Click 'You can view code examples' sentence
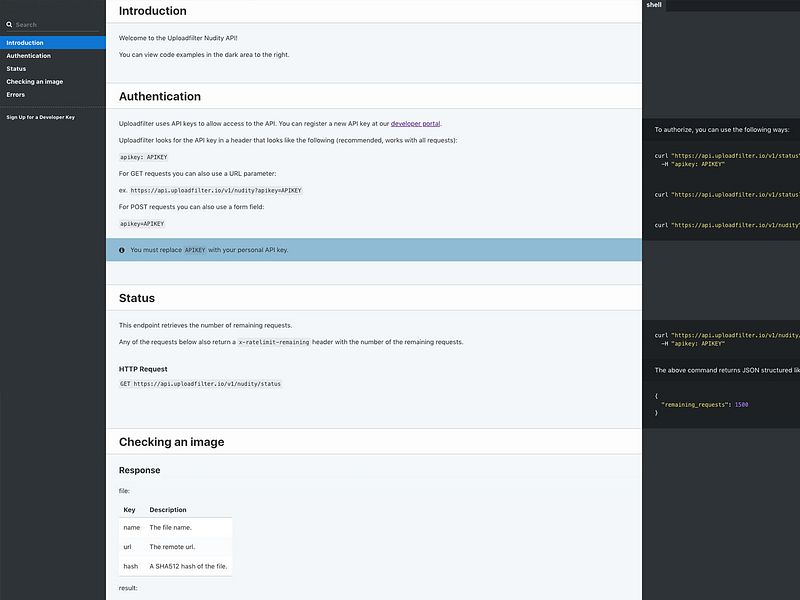The height and width of the screenshot is (600, 800). (204, 55)
